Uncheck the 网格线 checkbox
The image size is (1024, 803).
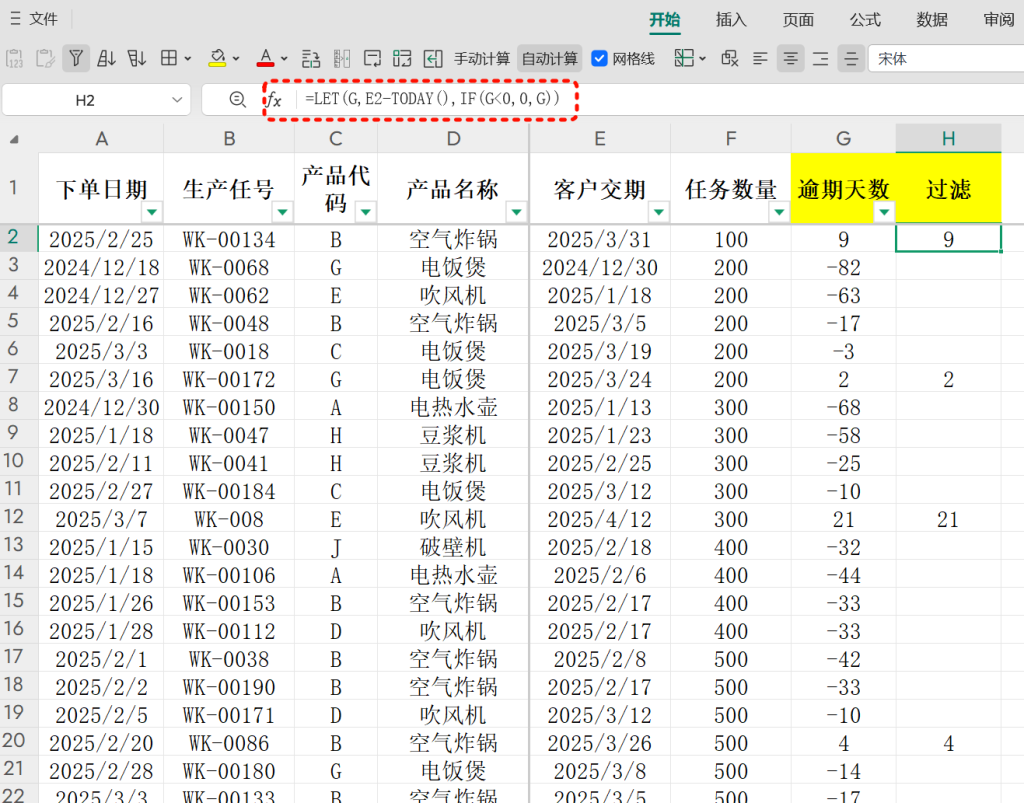coord(599,59)
